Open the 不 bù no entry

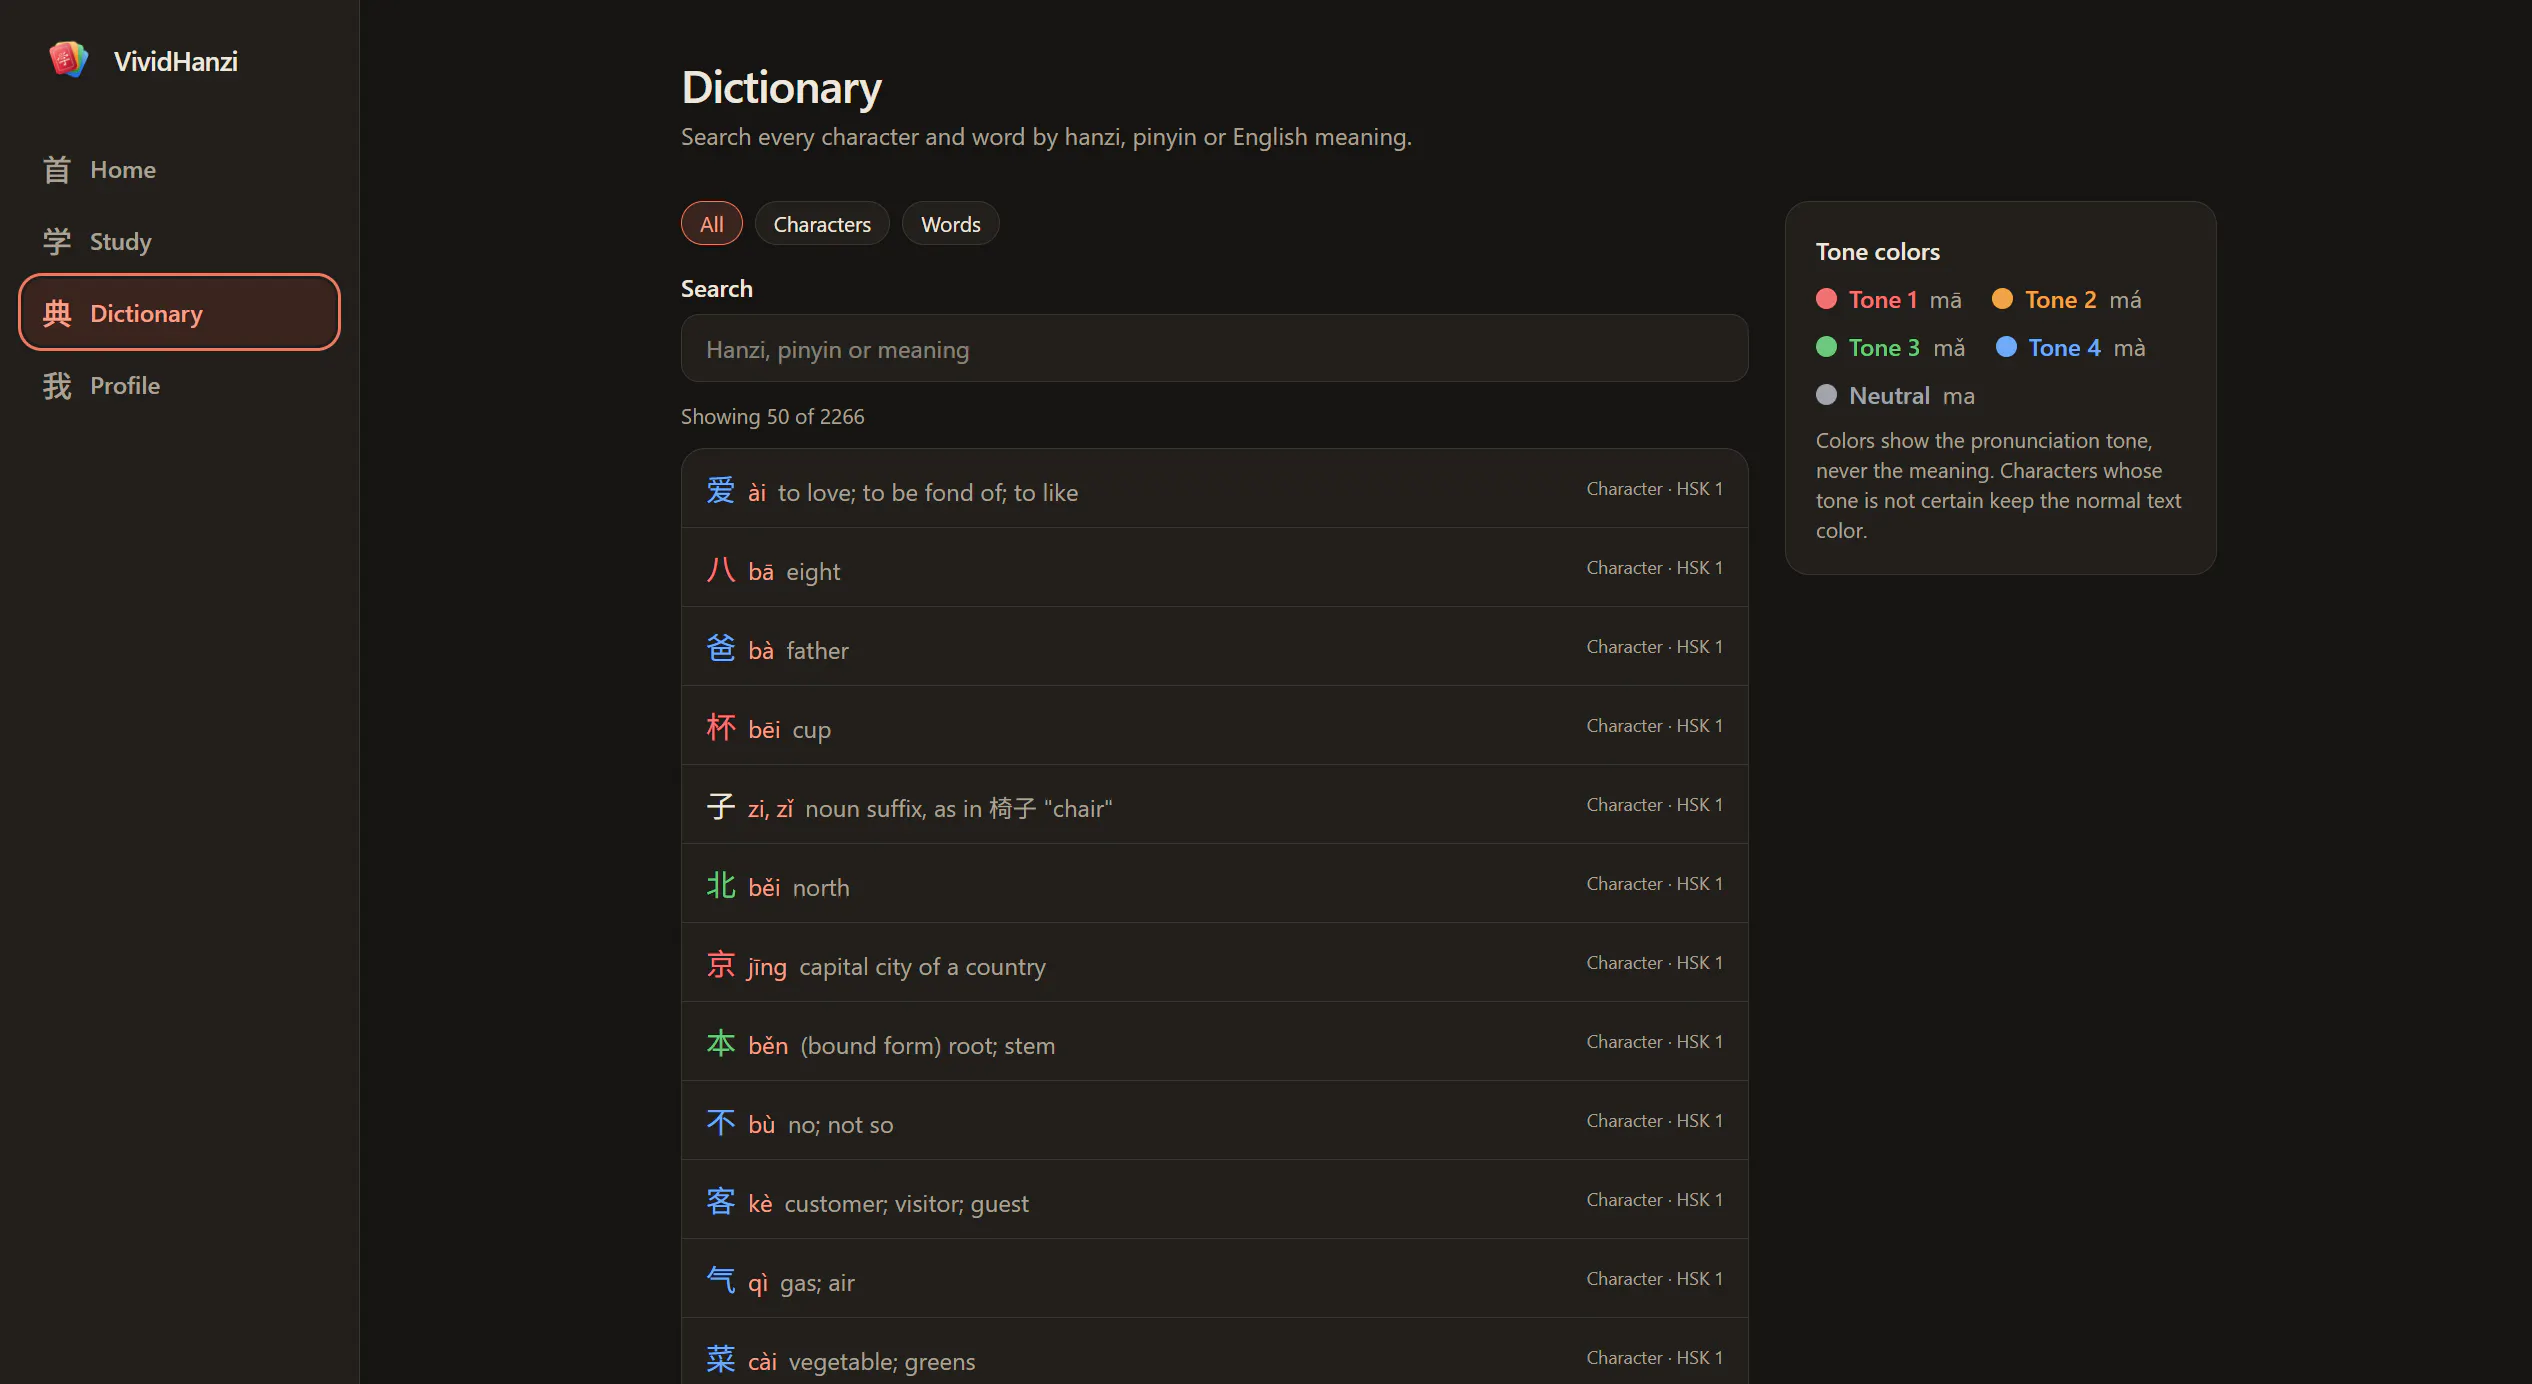1214,1121
